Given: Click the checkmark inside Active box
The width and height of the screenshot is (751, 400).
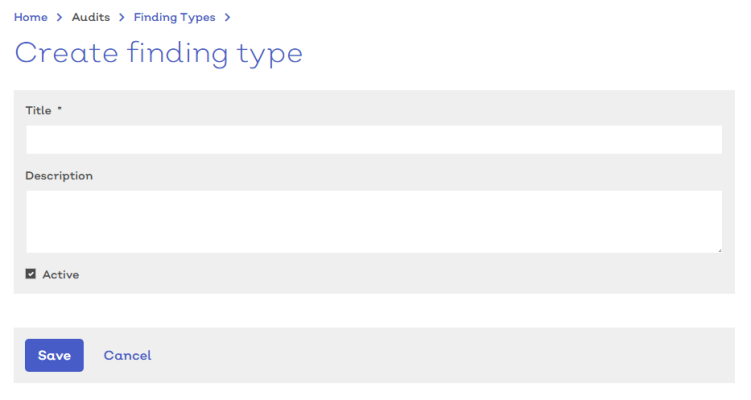Looking at the screenshot, I should (31, 274).
